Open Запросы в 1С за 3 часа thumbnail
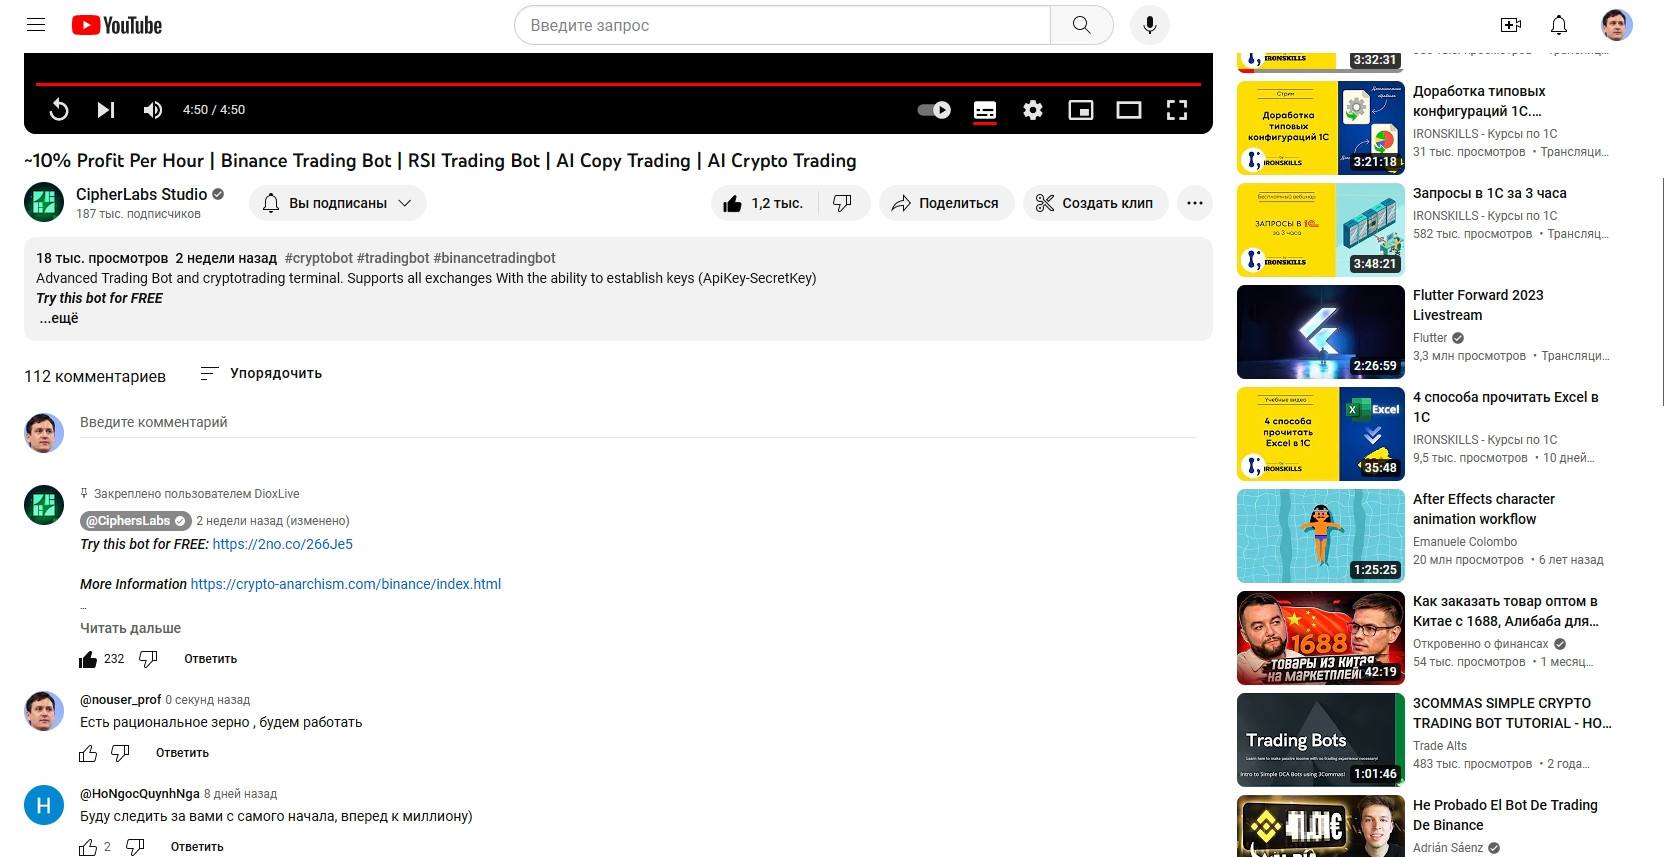This screenshot has height=857, width=1664. 1321,230
